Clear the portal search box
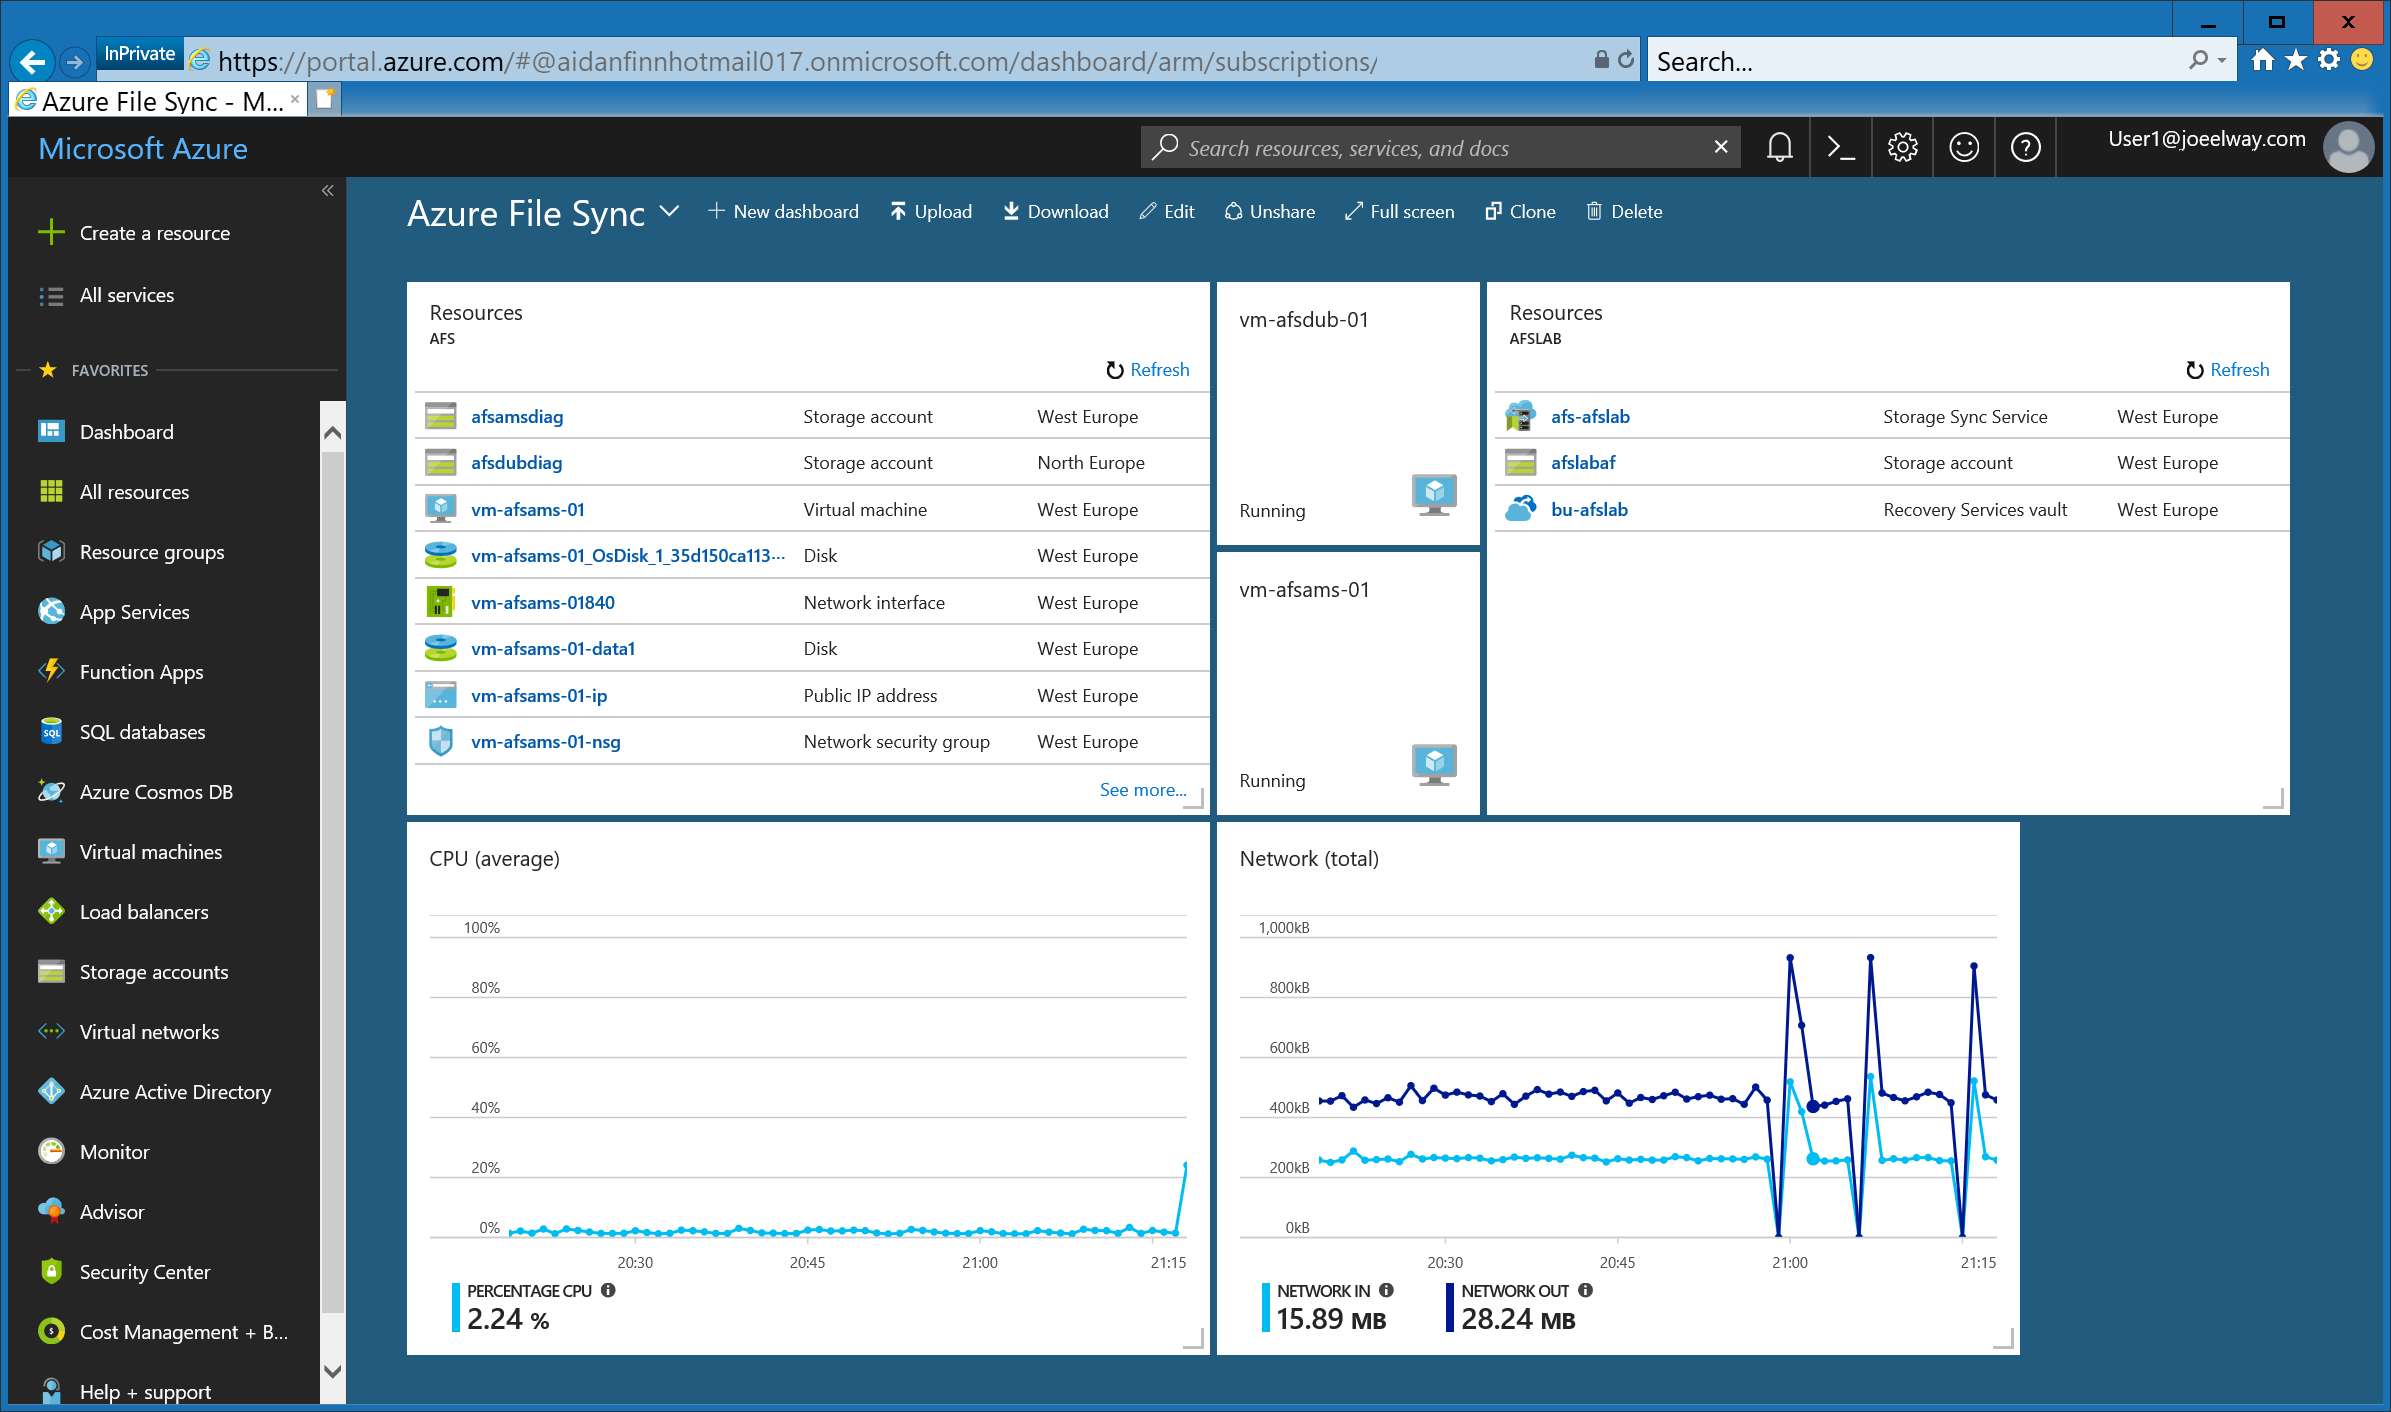Viewport: 2391px width, 1412px height. pyautogui.click(x=1721, y=147)
